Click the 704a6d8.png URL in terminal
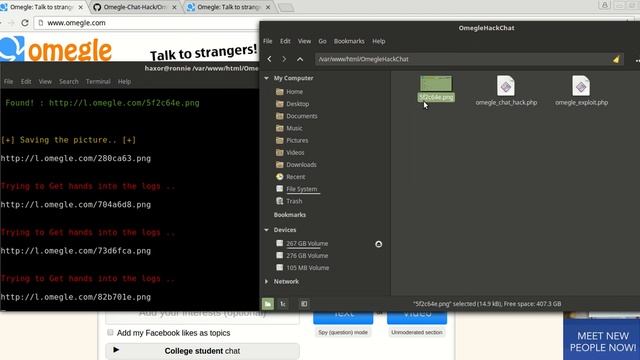The width and height of the screenshot is (640, 360). click(x=76, y=204)
